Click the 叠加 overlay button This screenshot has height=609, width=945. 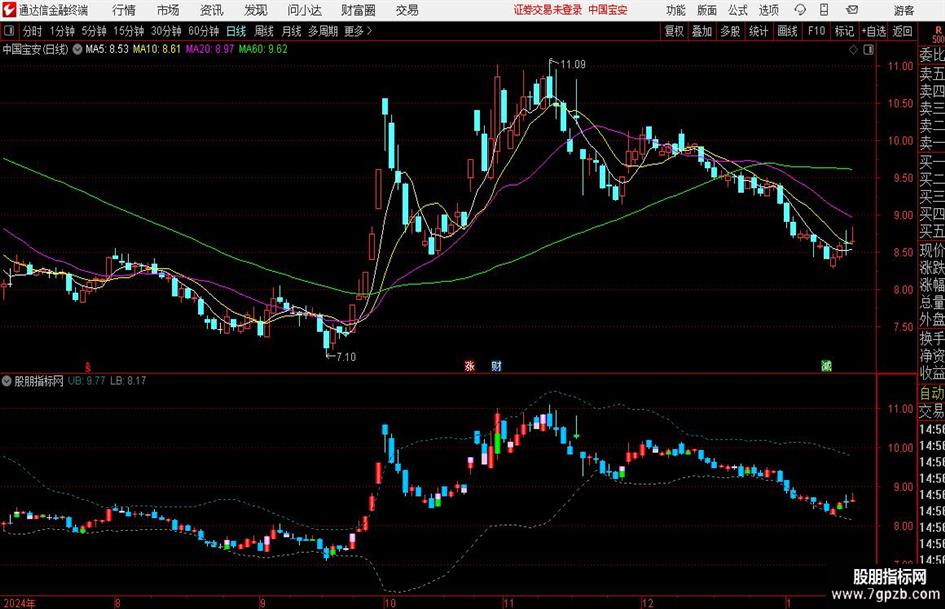[x=702, y=31]
